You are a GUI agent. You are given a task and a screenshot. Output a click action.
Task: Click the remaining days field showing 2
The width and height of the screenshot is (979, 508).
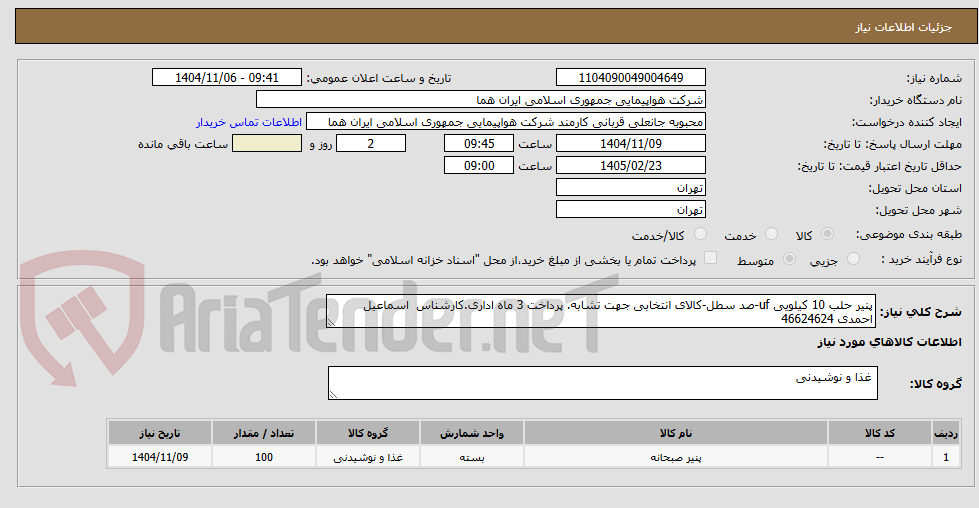point(371,144)
